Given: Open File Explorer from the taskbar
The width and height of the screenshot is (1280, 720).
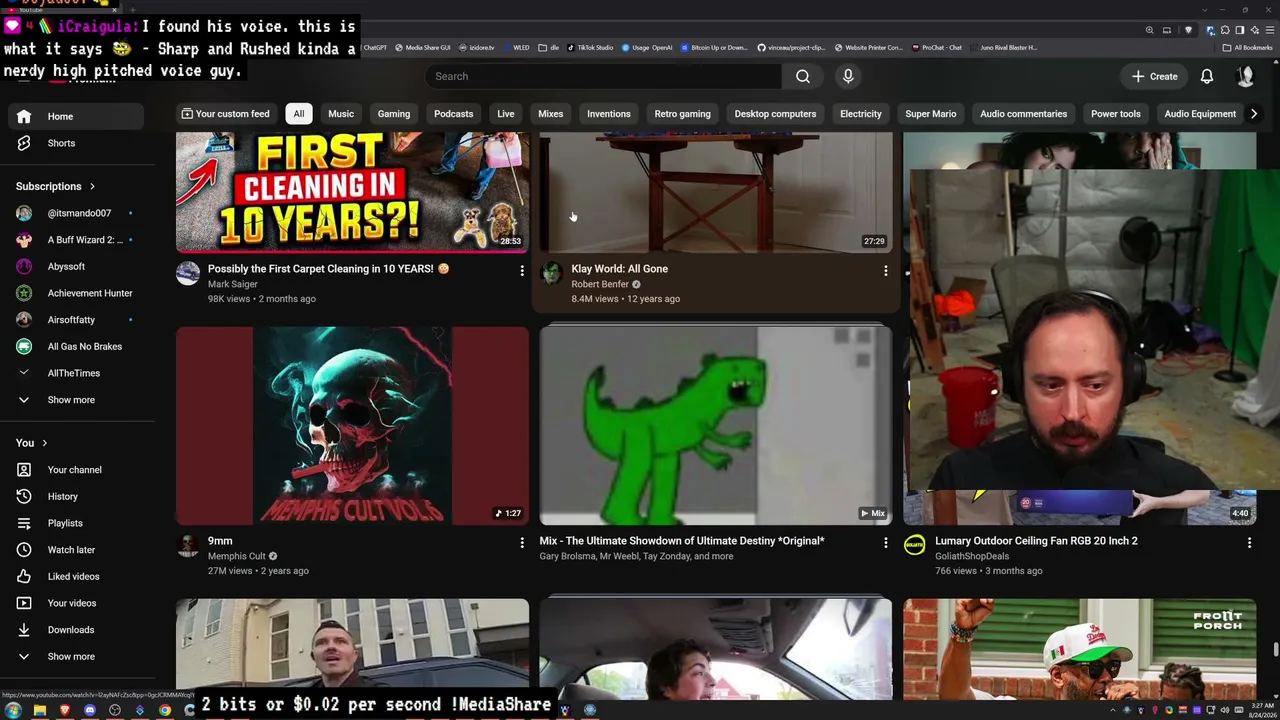Looking at the screenshot, I should click(40, 710).
